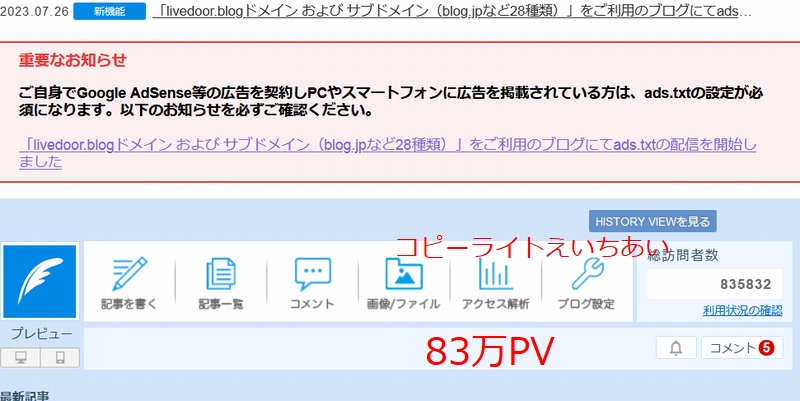Open the 利用状況の確認 link
The height and width of the screenshot is (401, 800).
point(742,310)
